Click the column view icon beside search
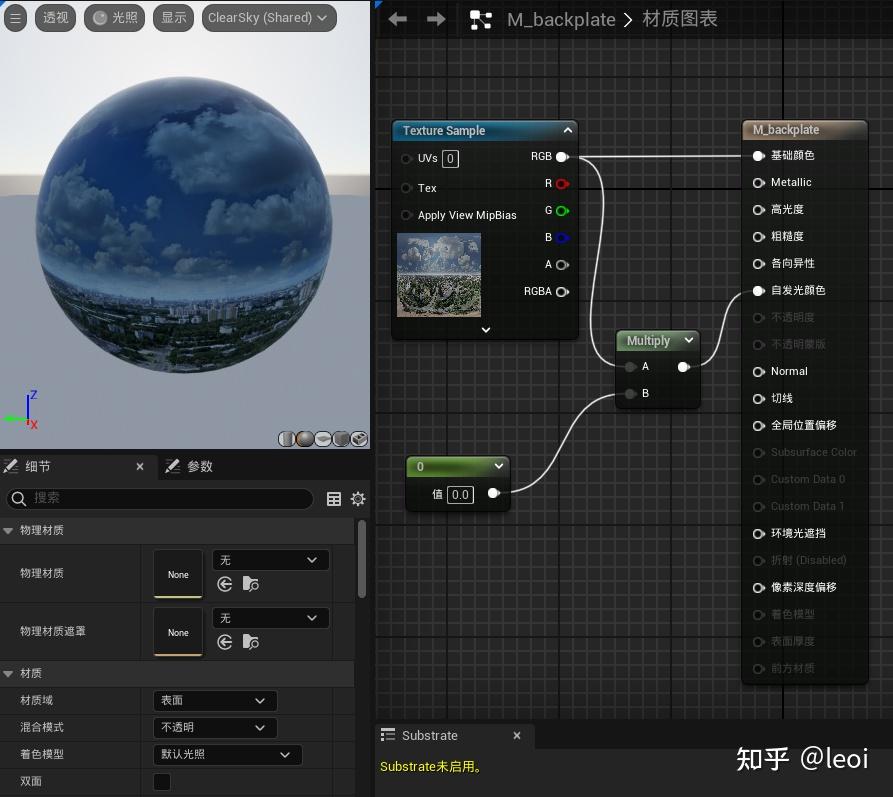Screen dimensions: 893x797 pos(334,498)
